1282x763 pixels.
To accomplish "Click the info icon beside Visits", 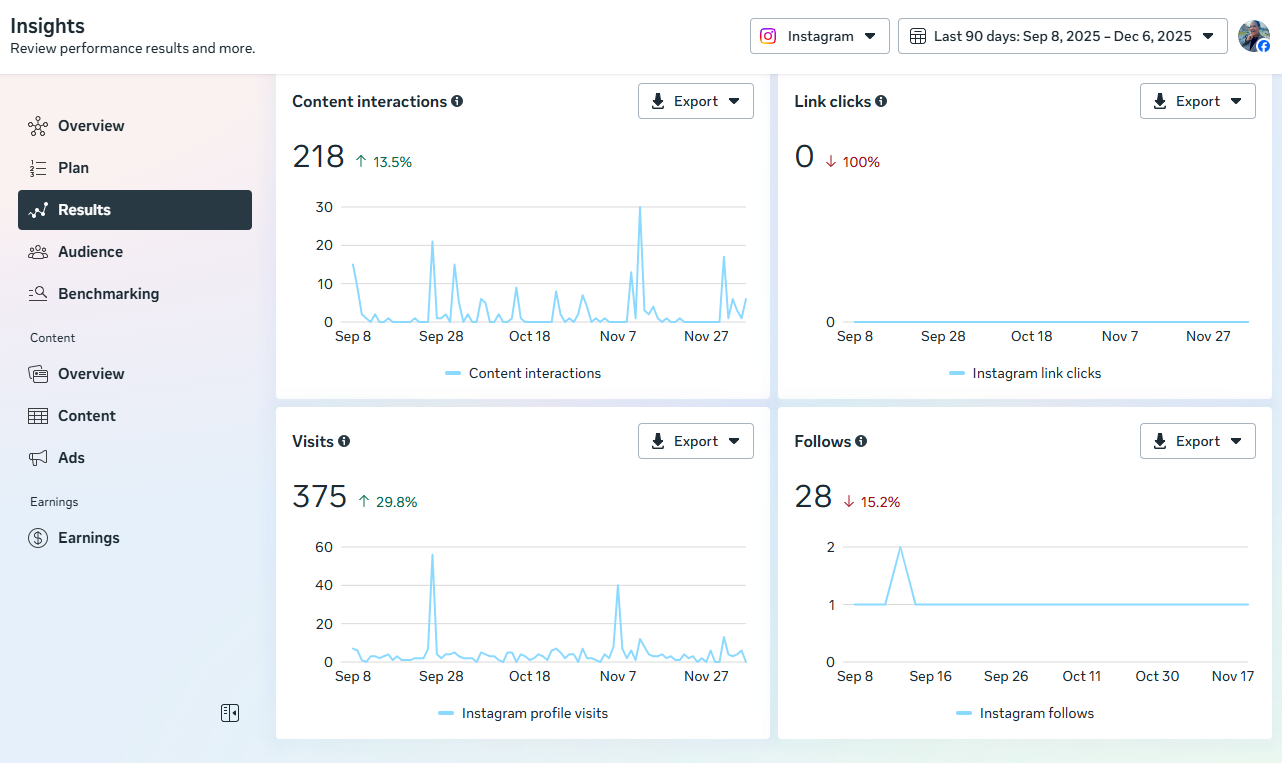I will [344, 441].
